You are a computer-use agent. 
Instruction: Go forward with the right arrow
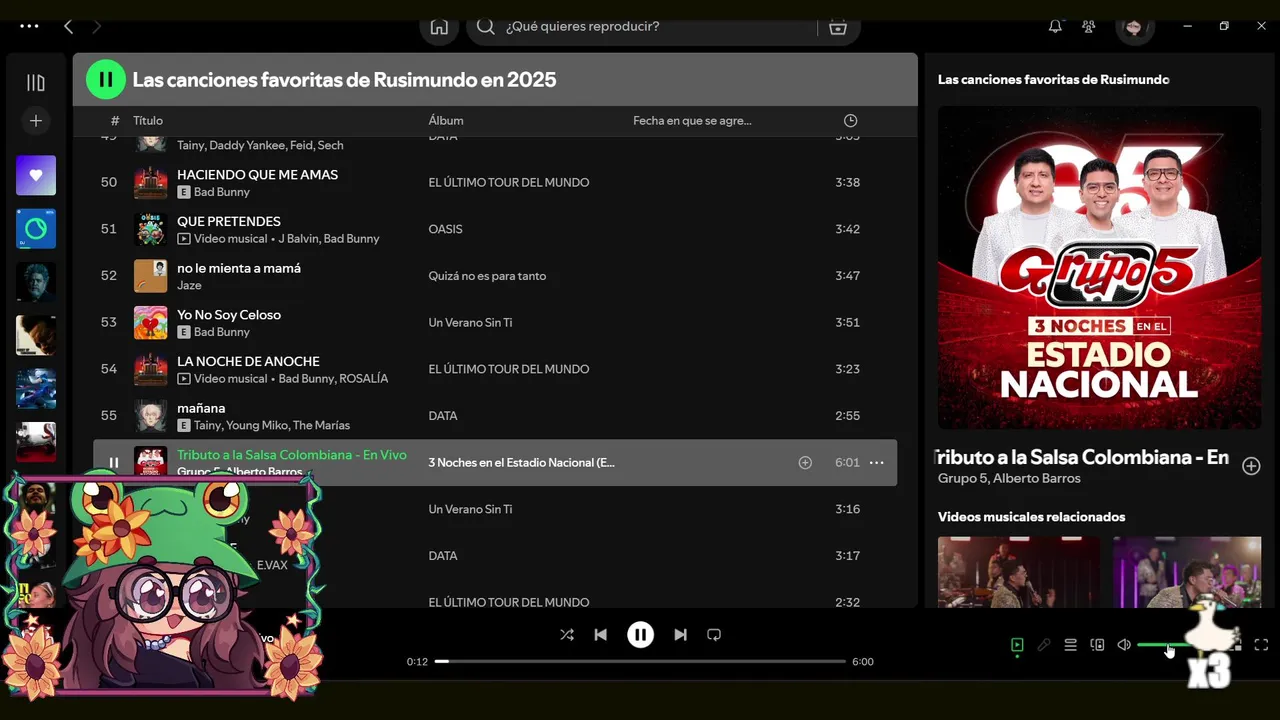pyautogui.click(x=97, y=27)
